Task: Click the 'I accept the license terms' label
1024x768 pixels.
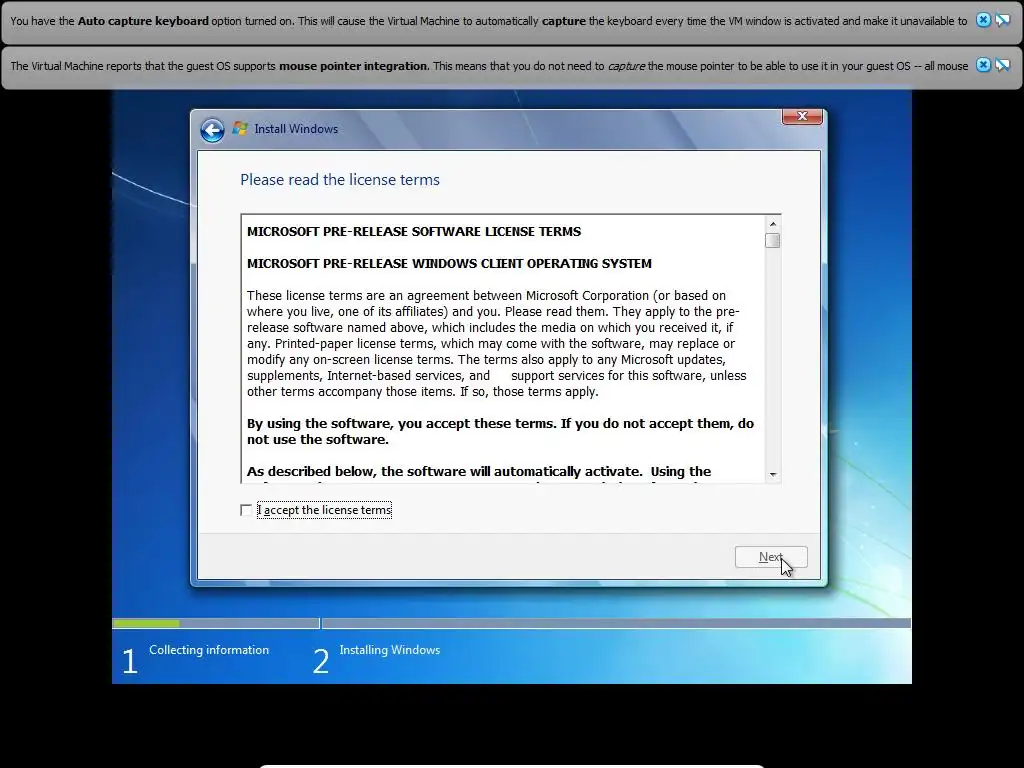Action: pos(325,510)
